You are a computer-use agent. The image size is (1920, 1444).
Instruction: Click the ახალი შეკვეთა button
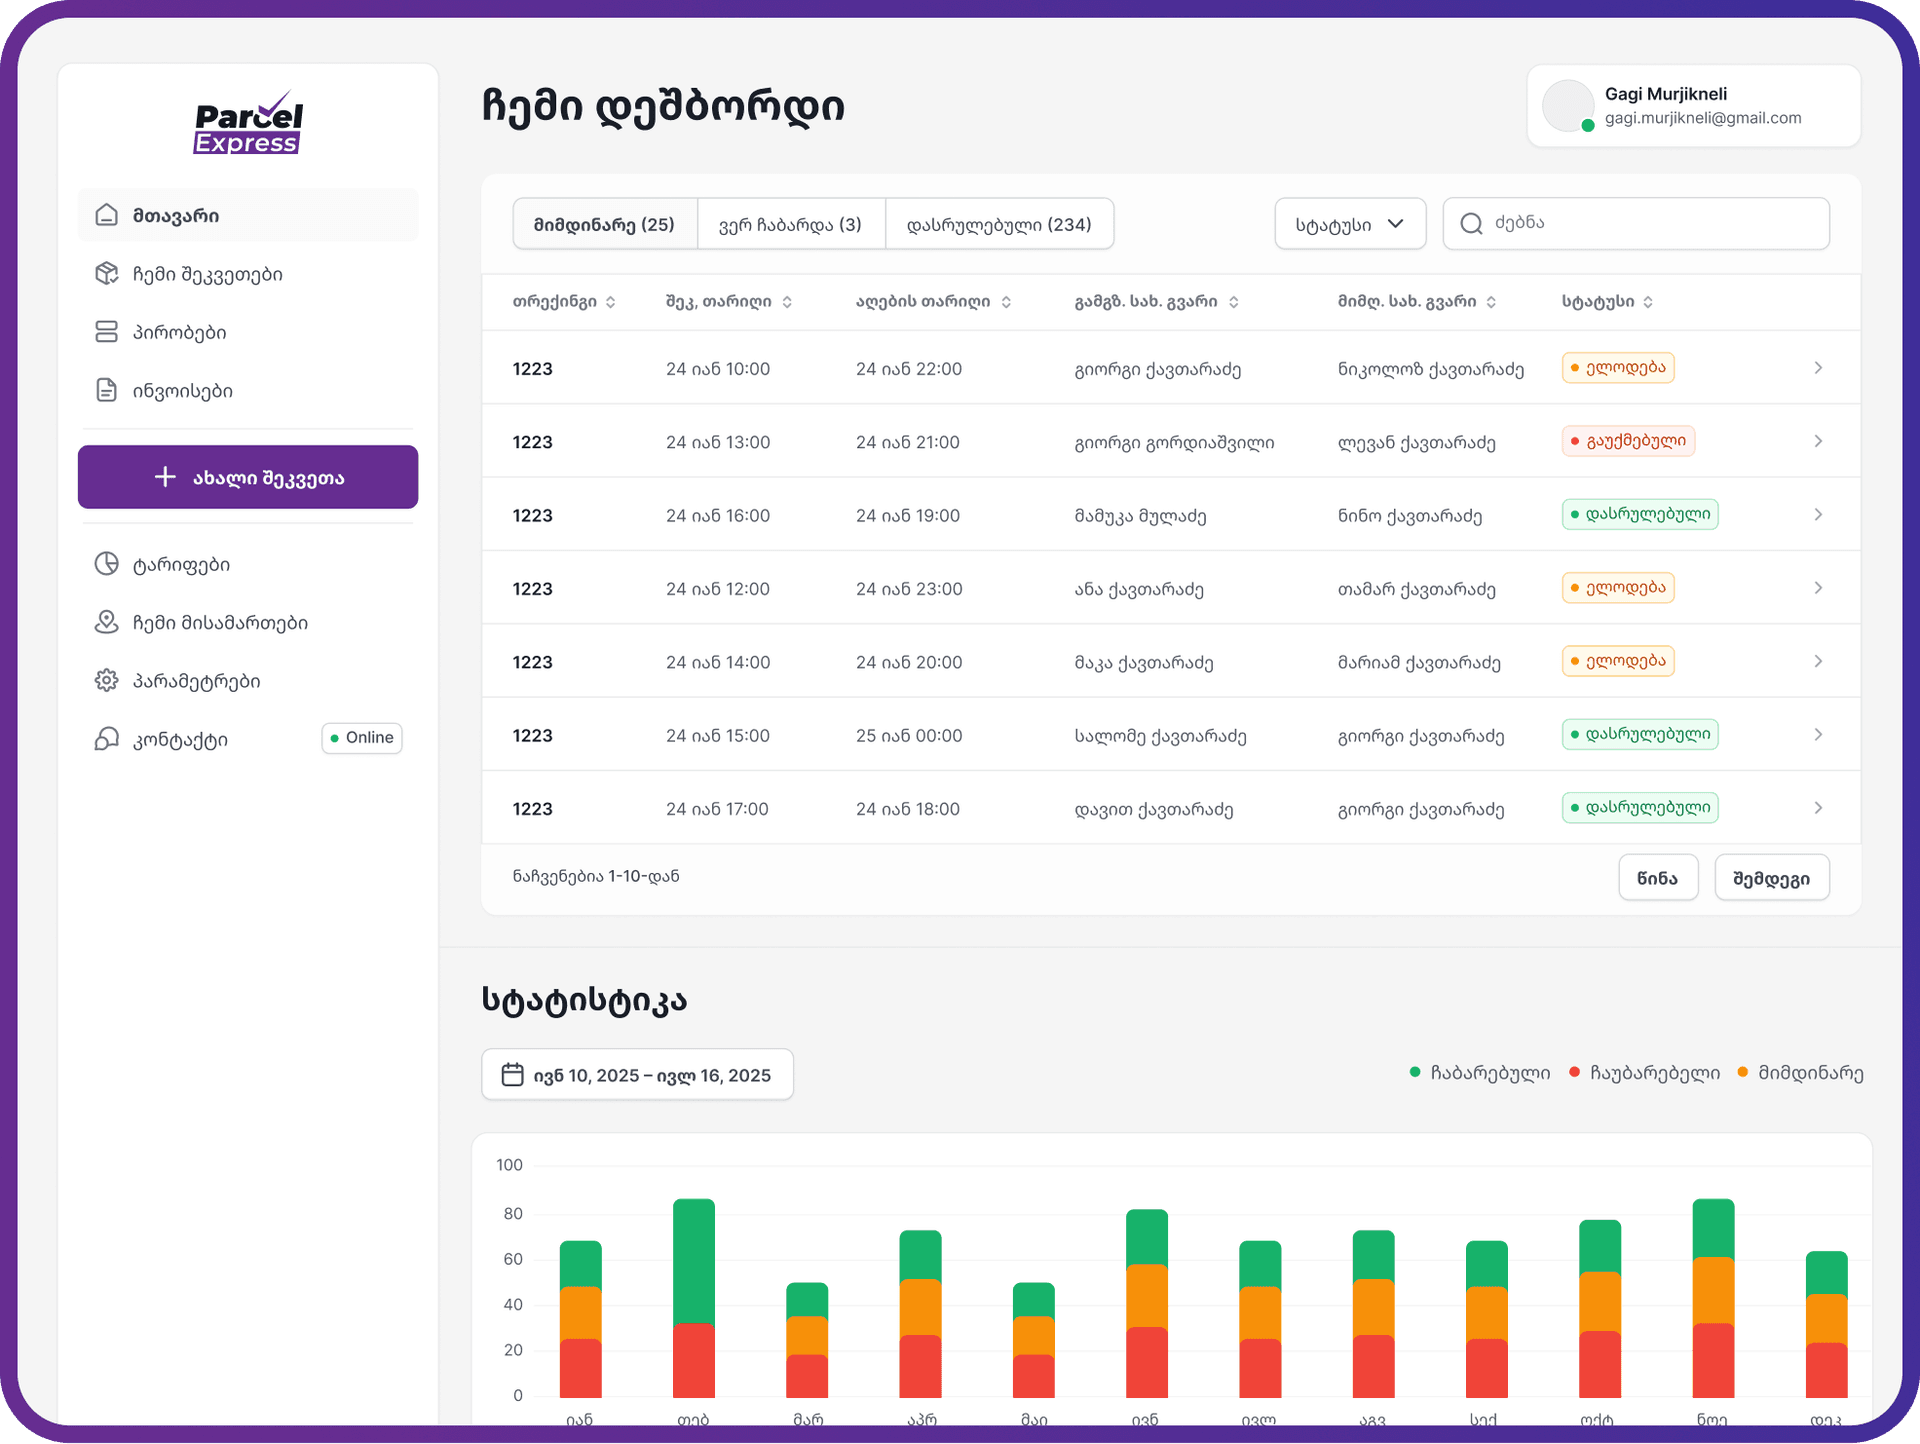(248, 477)
